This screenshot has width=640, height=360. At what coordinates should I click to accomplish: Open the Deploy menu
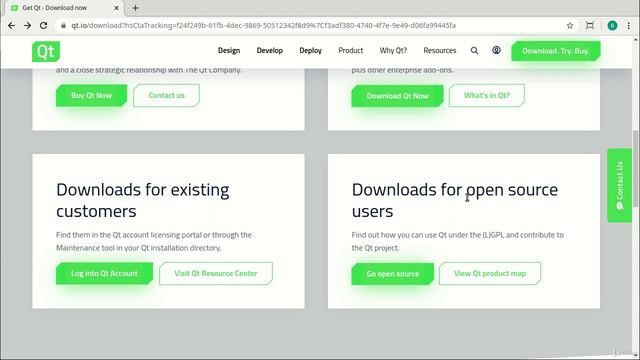coord(311,51)
